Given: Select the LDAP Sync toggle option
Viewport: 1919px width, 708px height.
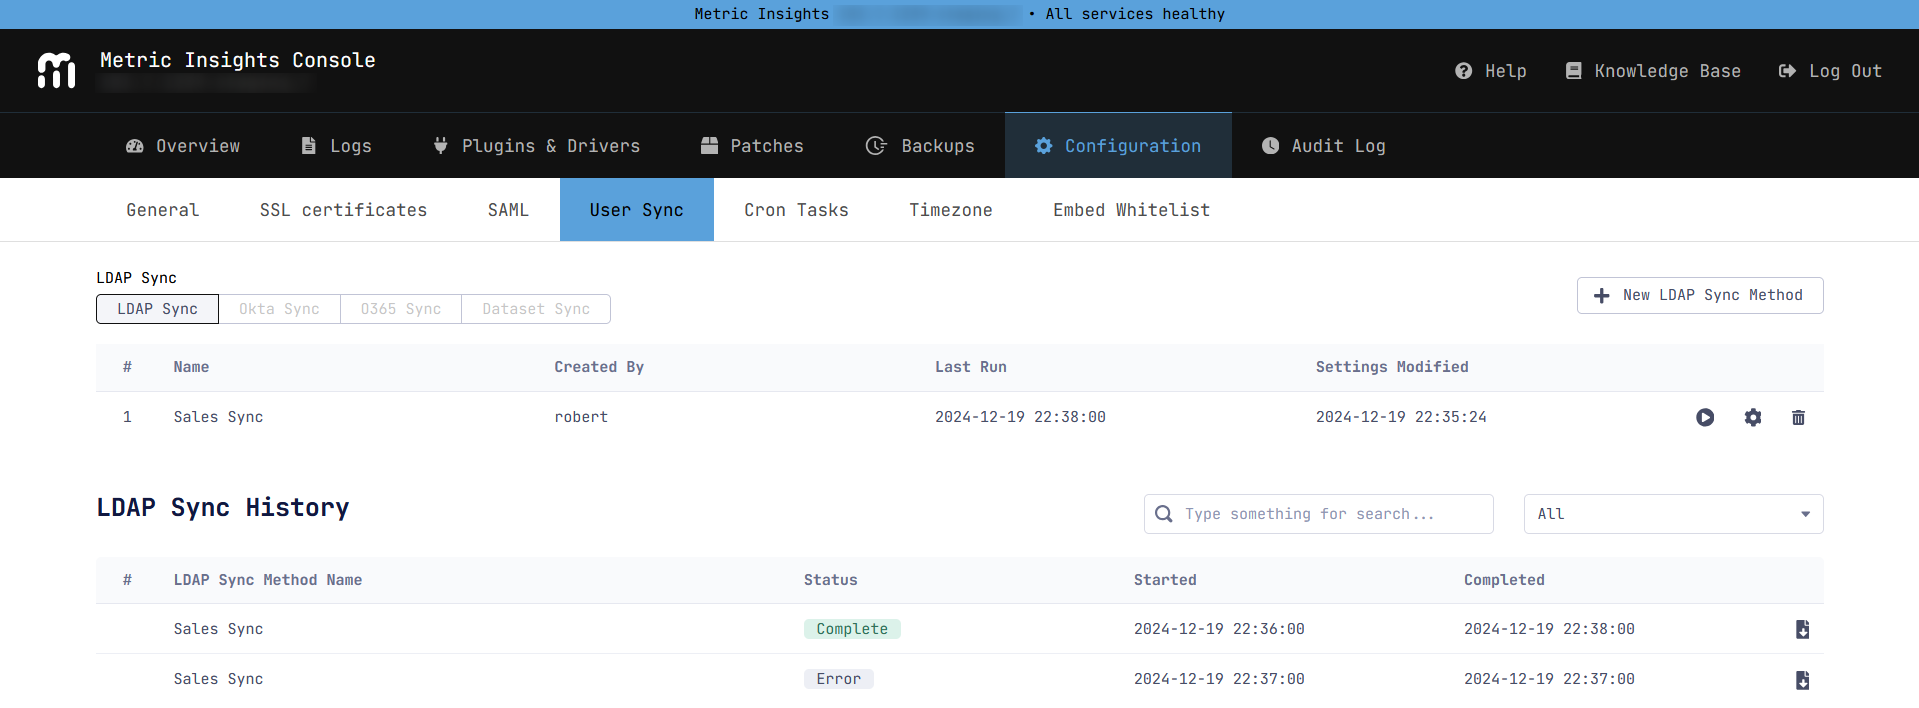Looking at the screenshot, I should point(157,309).
